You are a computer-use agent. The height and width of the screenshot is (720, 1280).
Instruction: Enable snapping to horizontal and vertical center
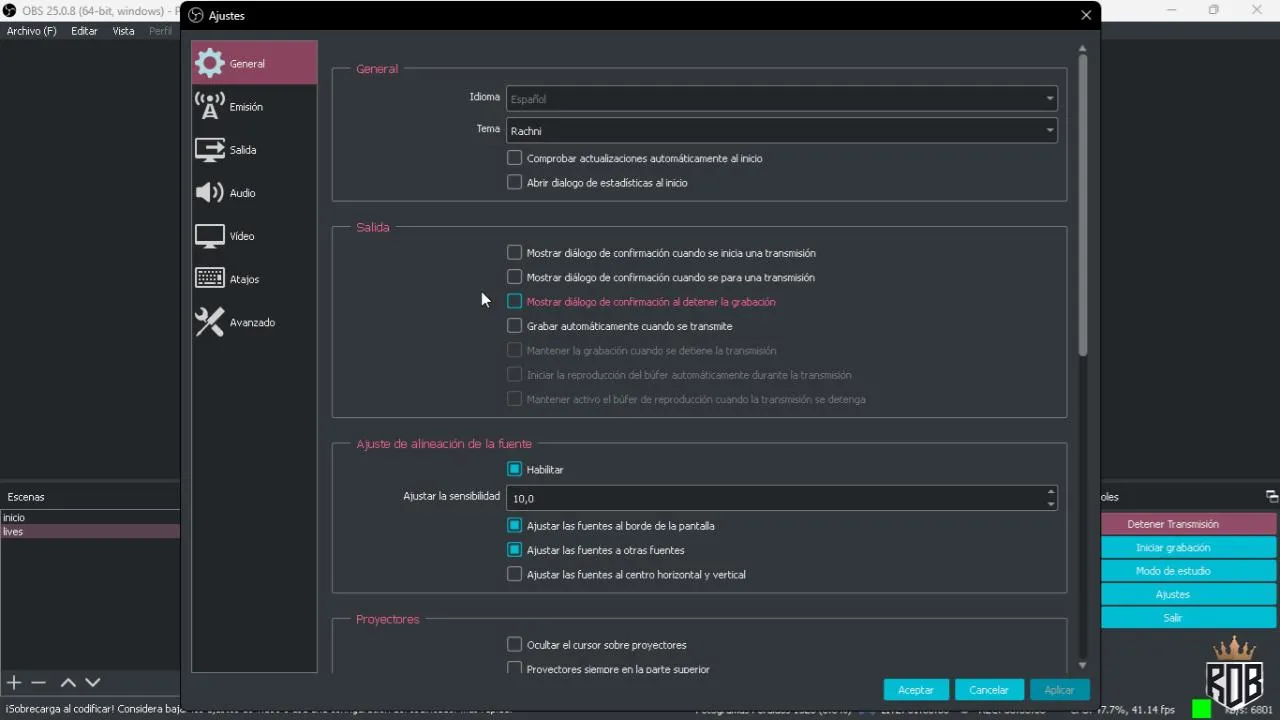coord(515,574)
